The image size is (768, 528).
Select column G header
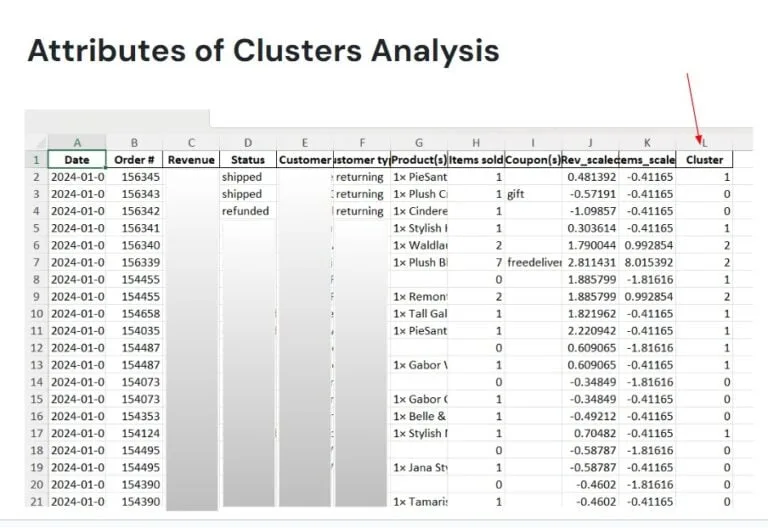(x=419, y=143)
